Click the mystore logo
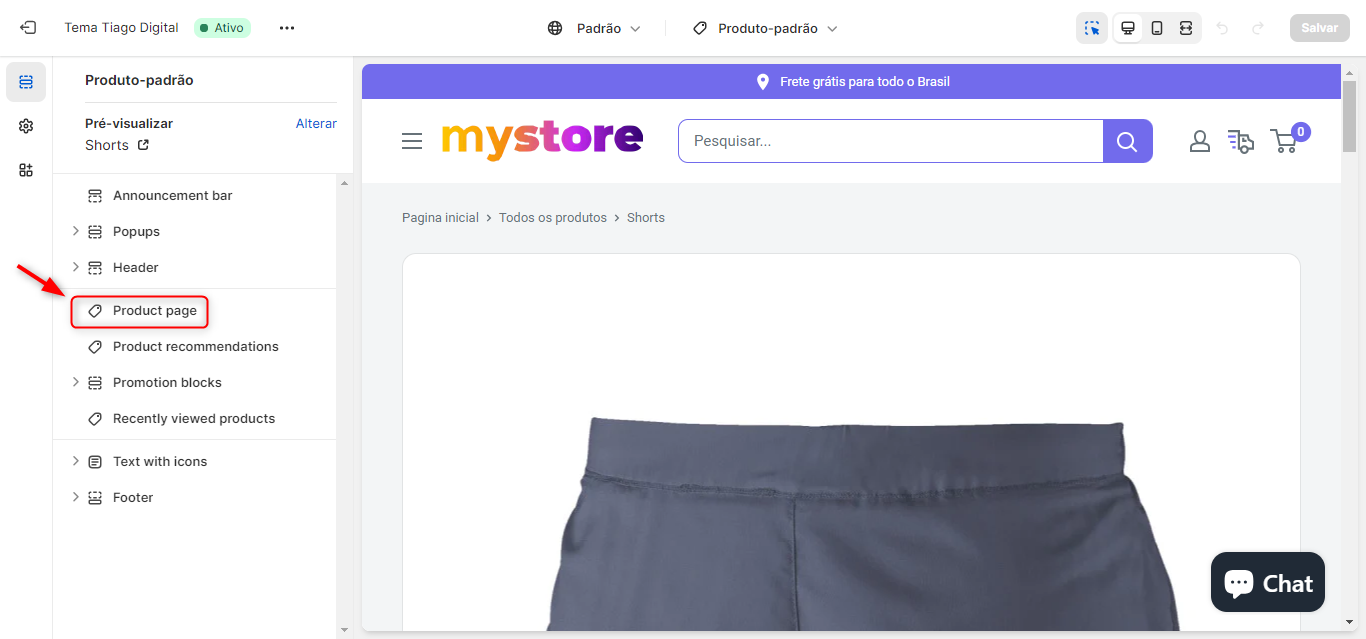Viewport: 1366px width, 639px height. (542, 140)
